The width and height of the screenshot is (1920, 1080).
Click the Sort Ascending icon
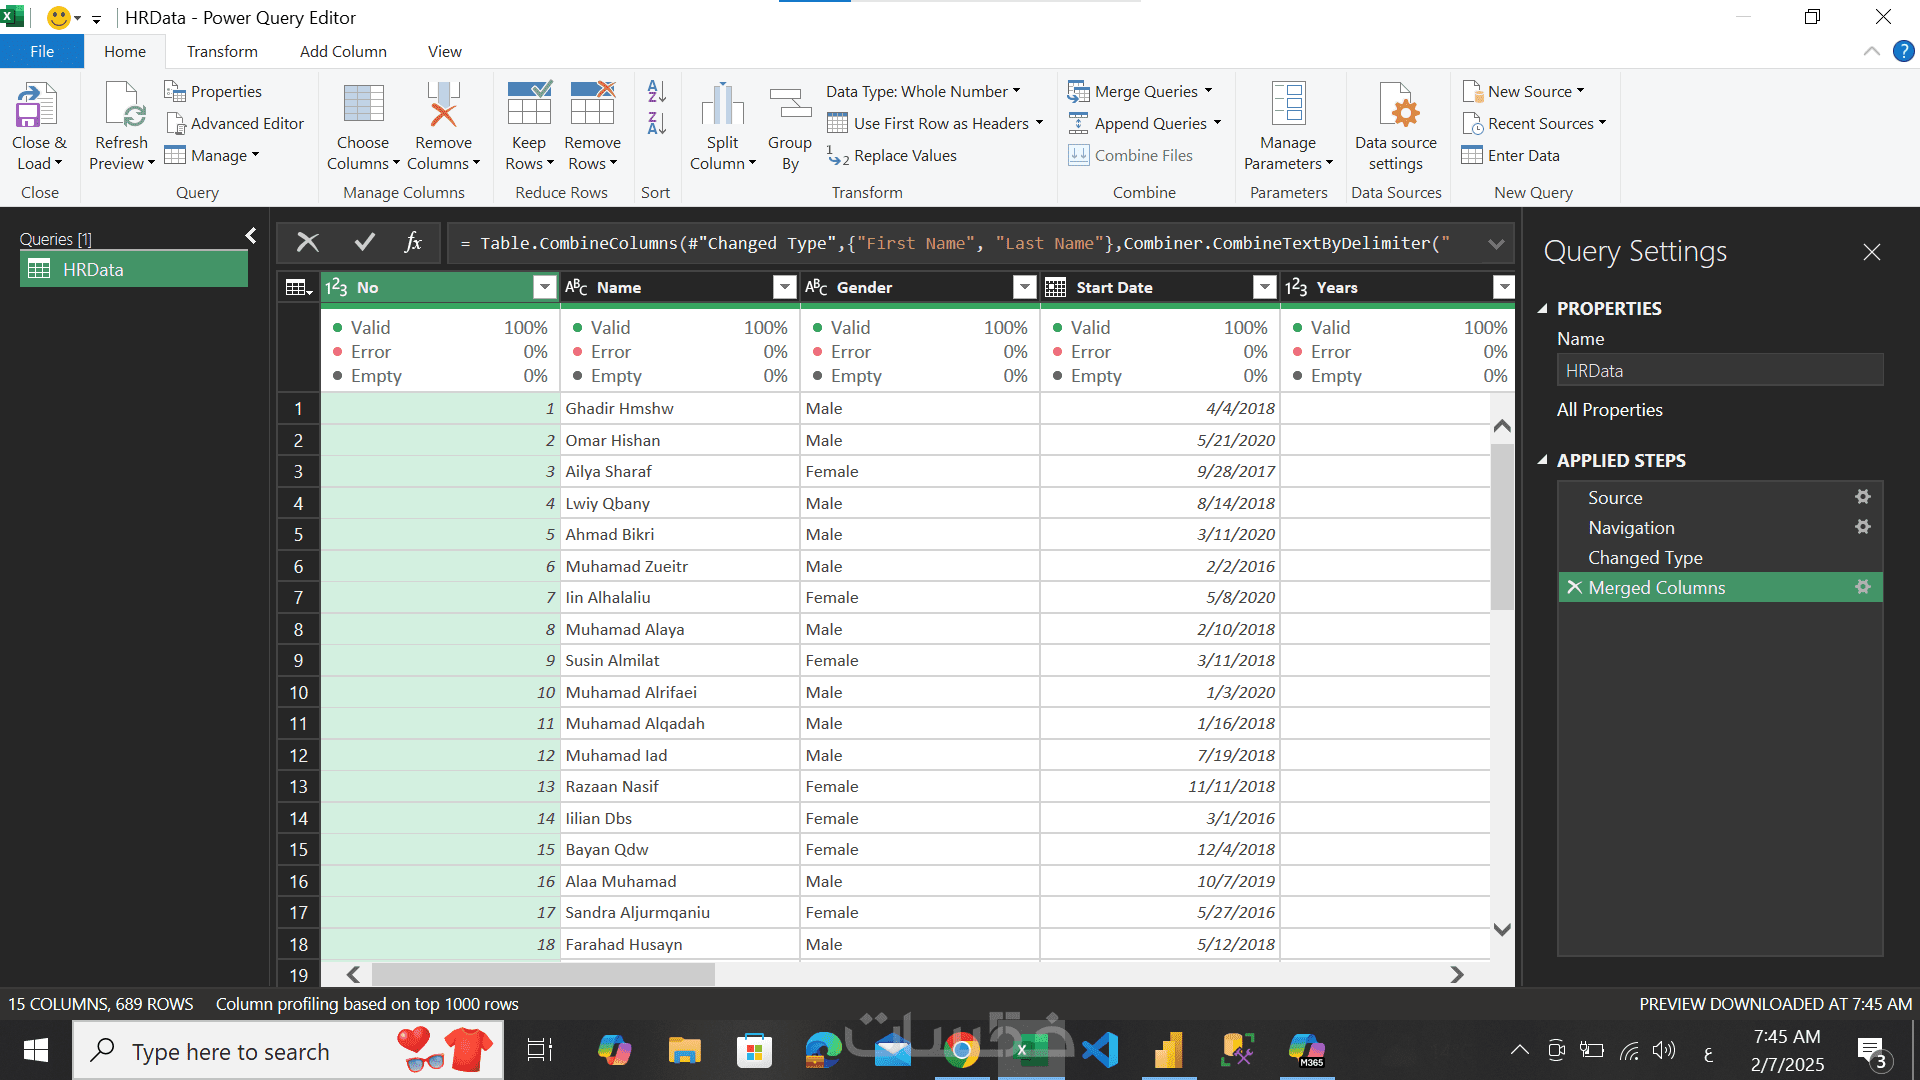656,92
